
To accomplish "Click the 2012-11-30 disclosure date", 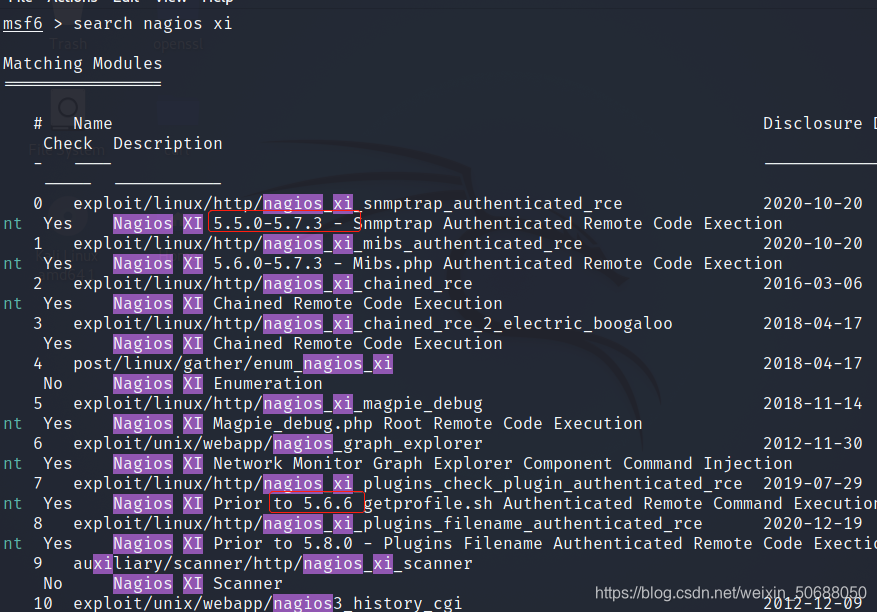I will pos(813,444).
